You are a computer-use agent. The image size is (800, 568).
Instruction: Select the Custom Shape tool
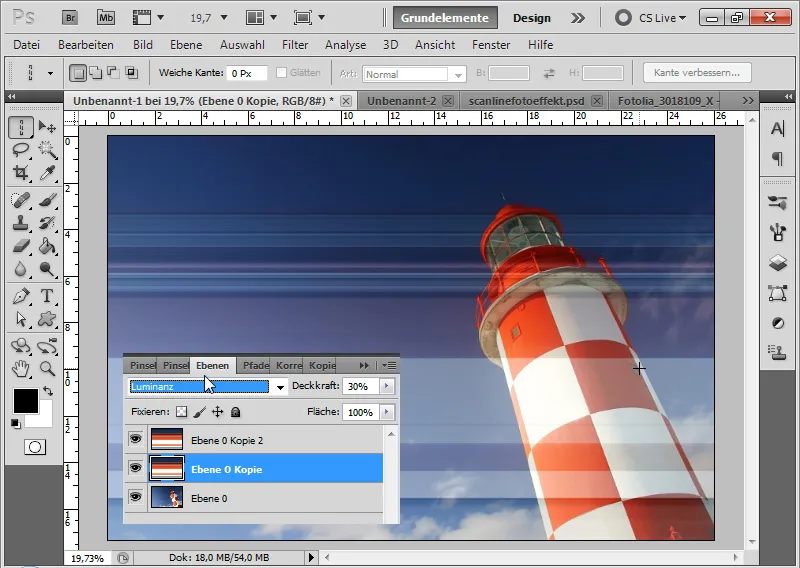coord(47,319)
